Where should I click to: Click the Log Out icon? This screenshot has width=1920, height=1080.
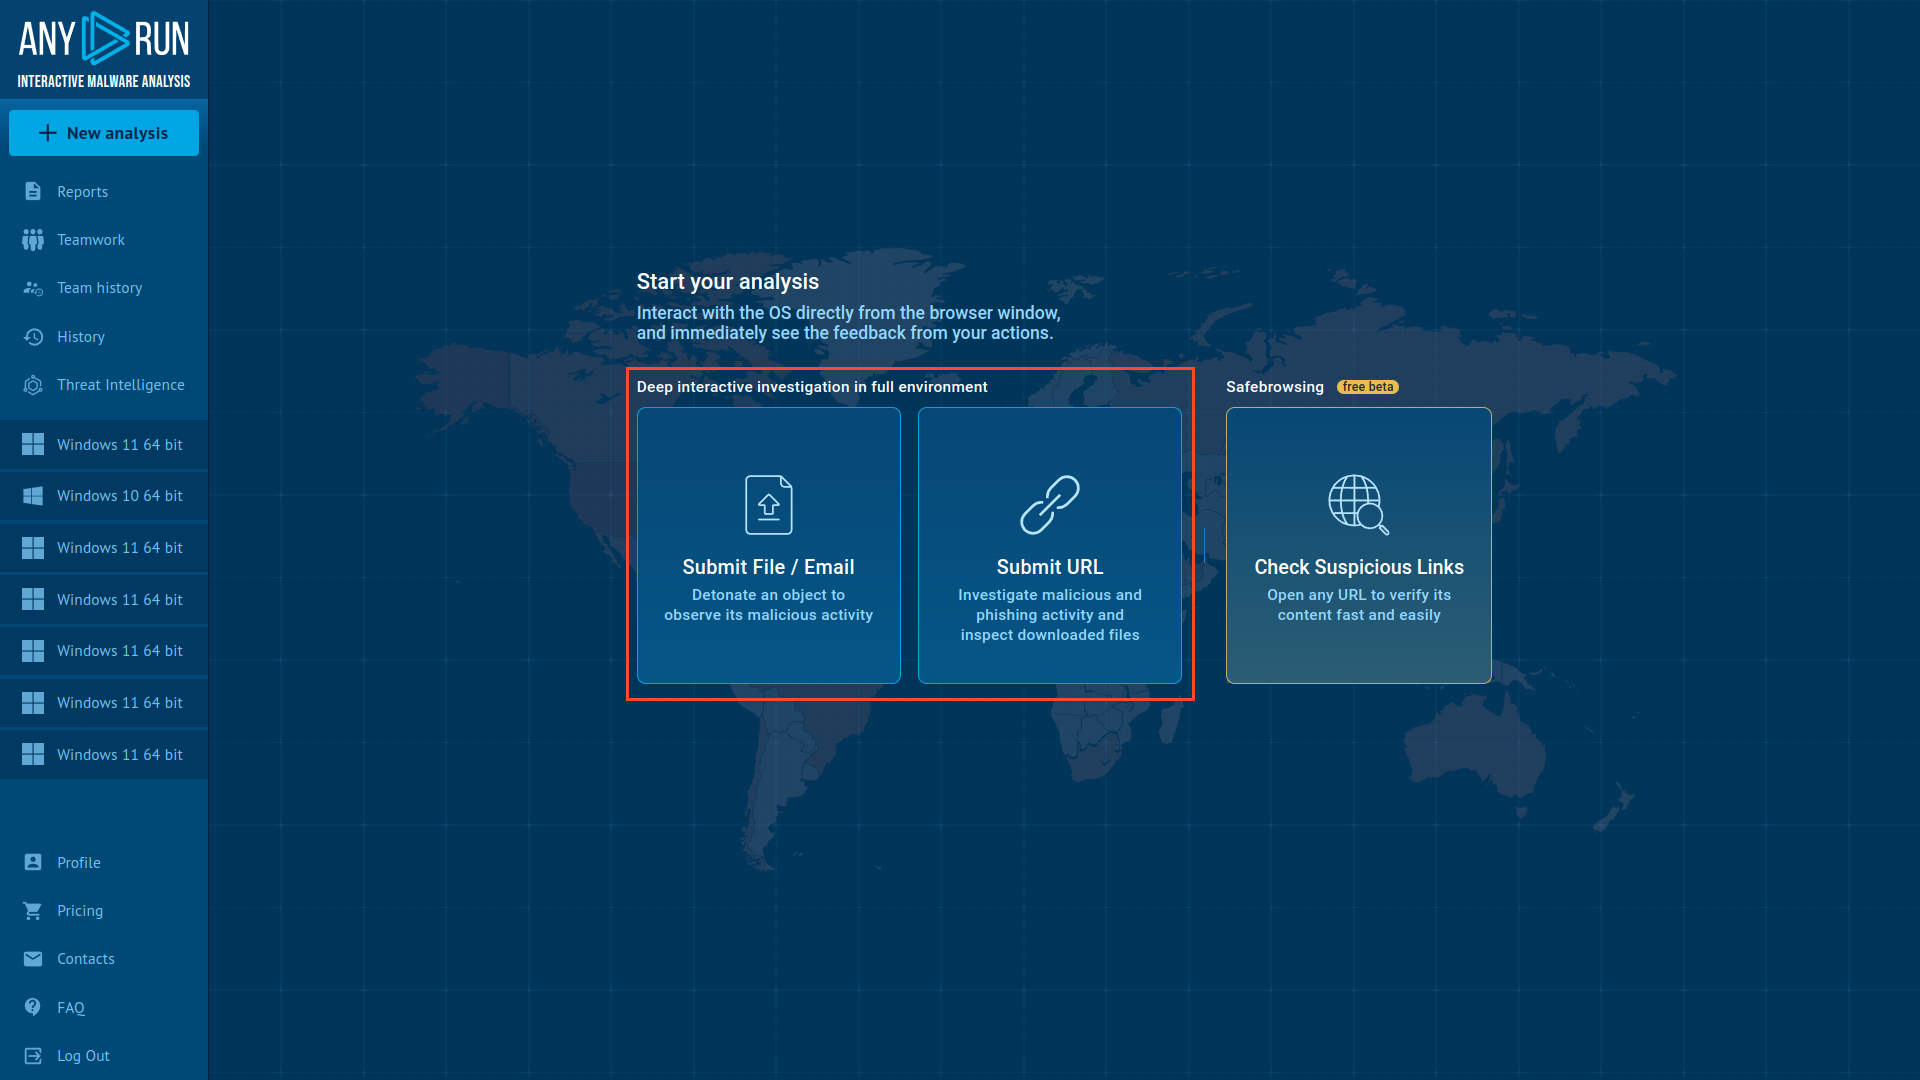(33, 1056)
